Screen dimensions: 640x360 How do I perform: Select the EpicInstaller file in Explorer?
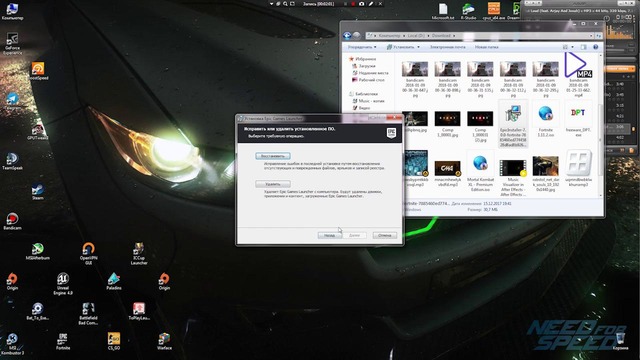(513, 124)
